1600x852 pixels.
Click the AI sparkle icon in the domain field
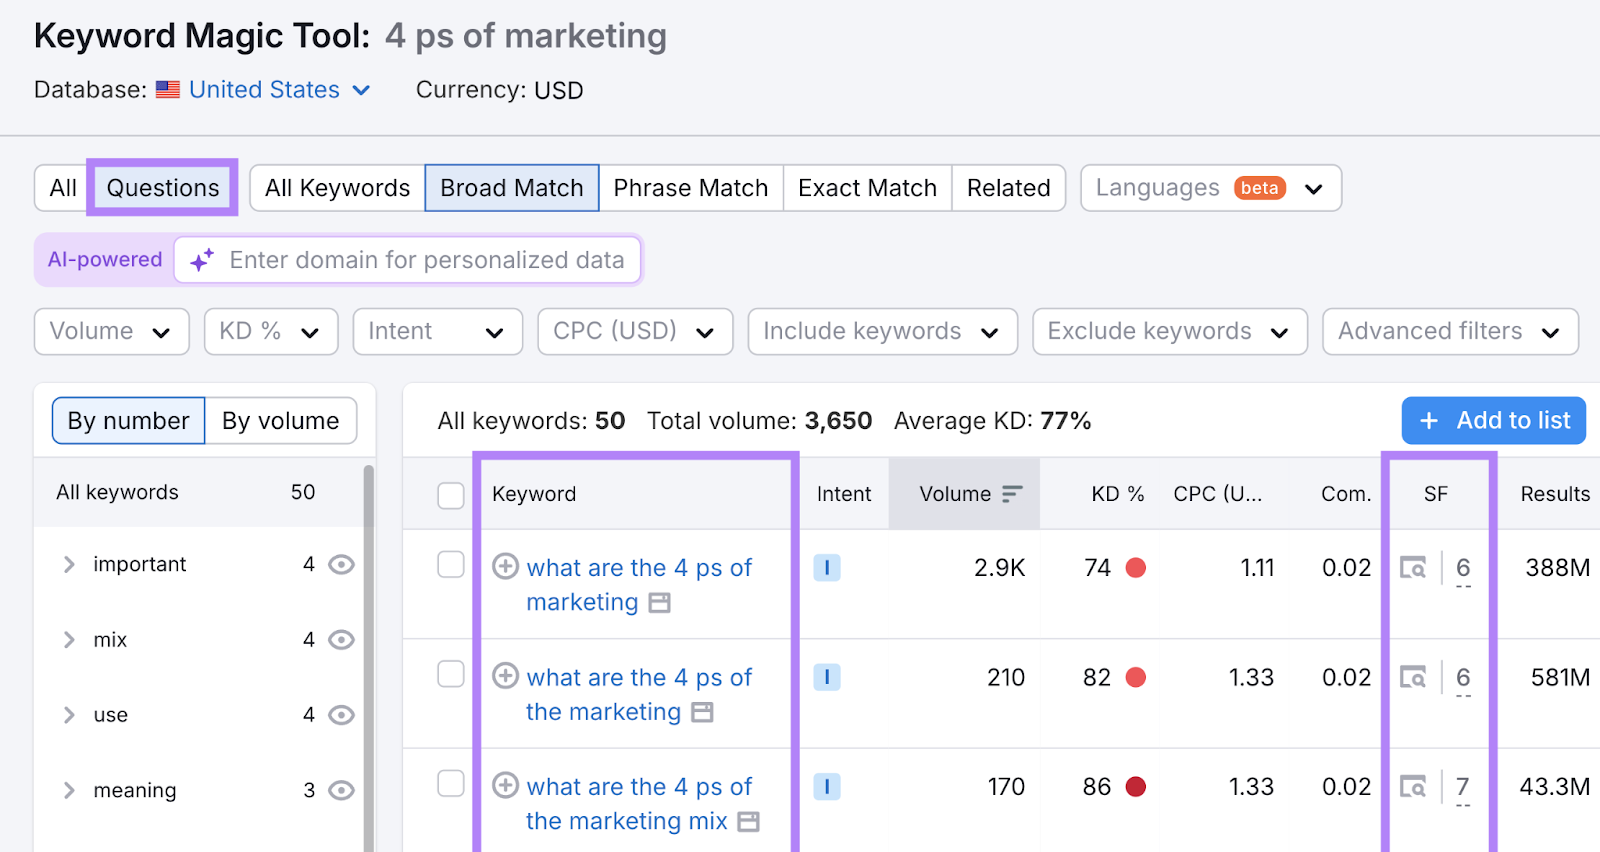(202, 260)
